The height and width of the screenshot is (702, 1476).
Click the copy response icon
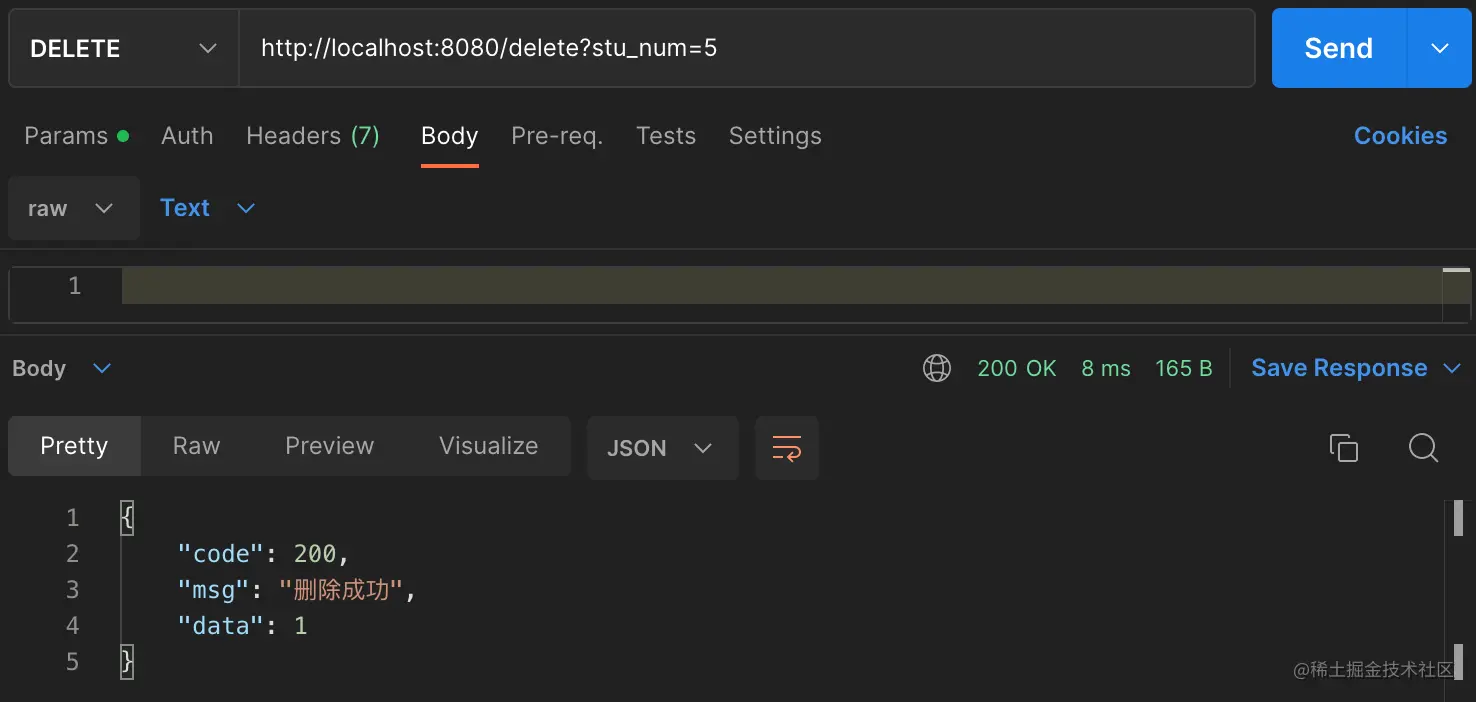pyautogui.click(x=1343, y=447)
